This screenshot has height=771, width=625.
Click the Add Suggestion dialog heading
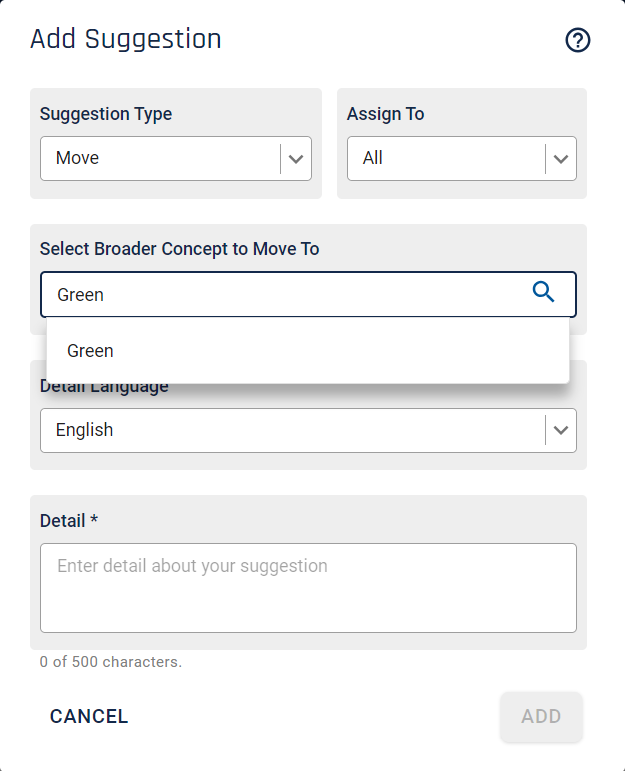pos(126,39)
